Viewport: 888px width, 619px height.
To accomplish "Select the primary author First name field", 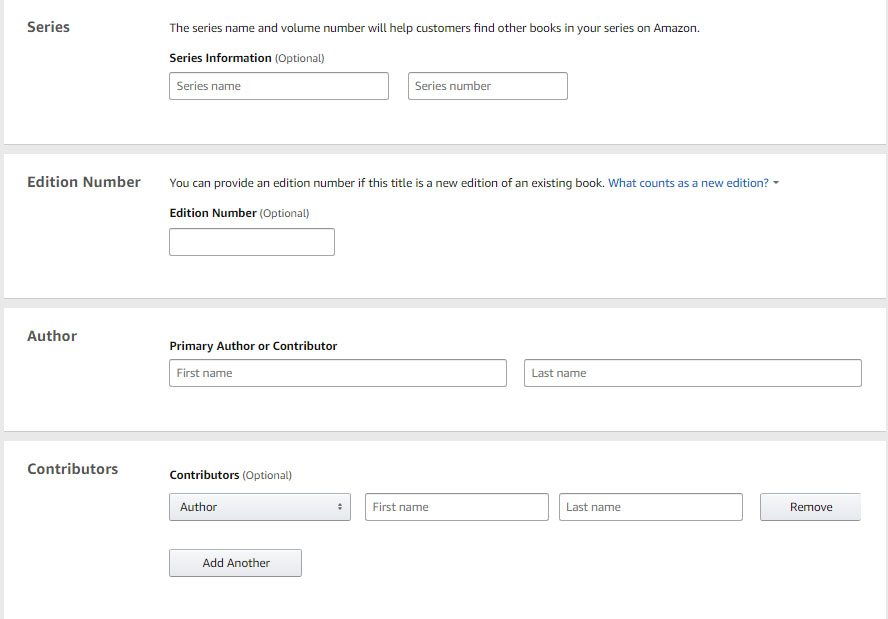I will click(338, 373).
